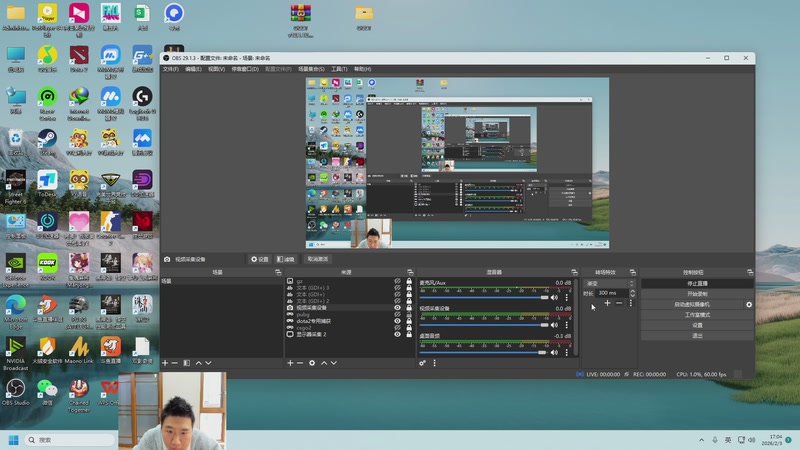Viewport: 800px width, 450px height.
Task: Click the 工作室模式 button
Action: click(697, 315)
